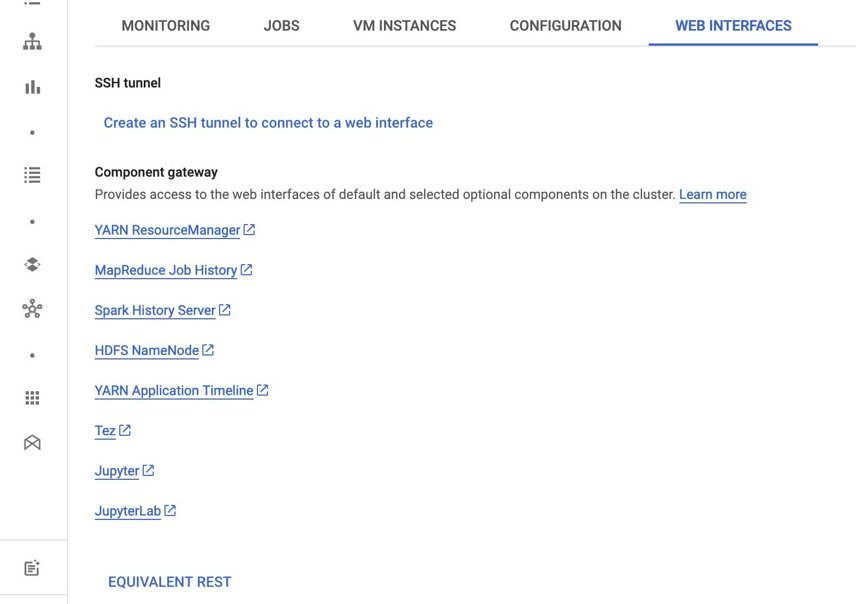Screen dimensions: 856x604
Task: Click the external link icon beside Jupyter
Action: pyautogui.click(x=147, y=470)
